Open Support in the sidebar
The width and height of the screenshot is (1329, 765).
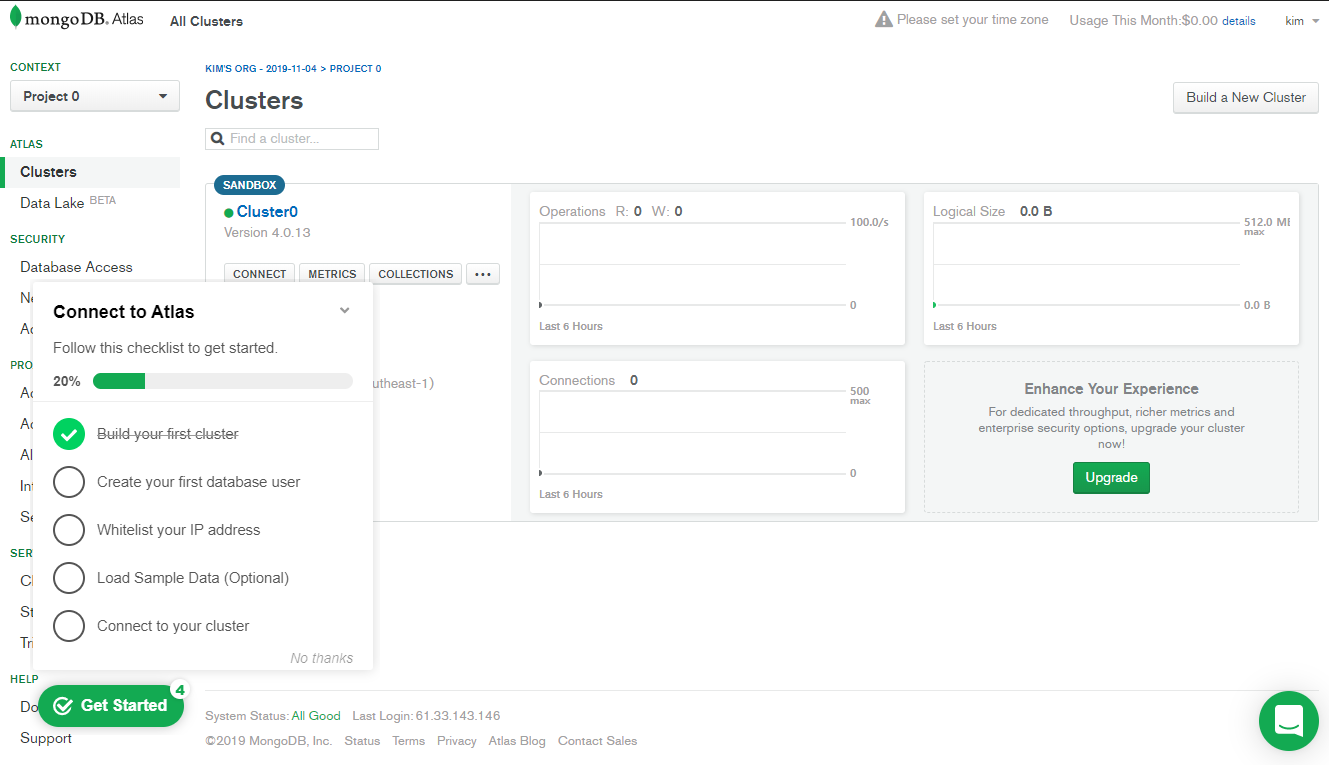46,738
